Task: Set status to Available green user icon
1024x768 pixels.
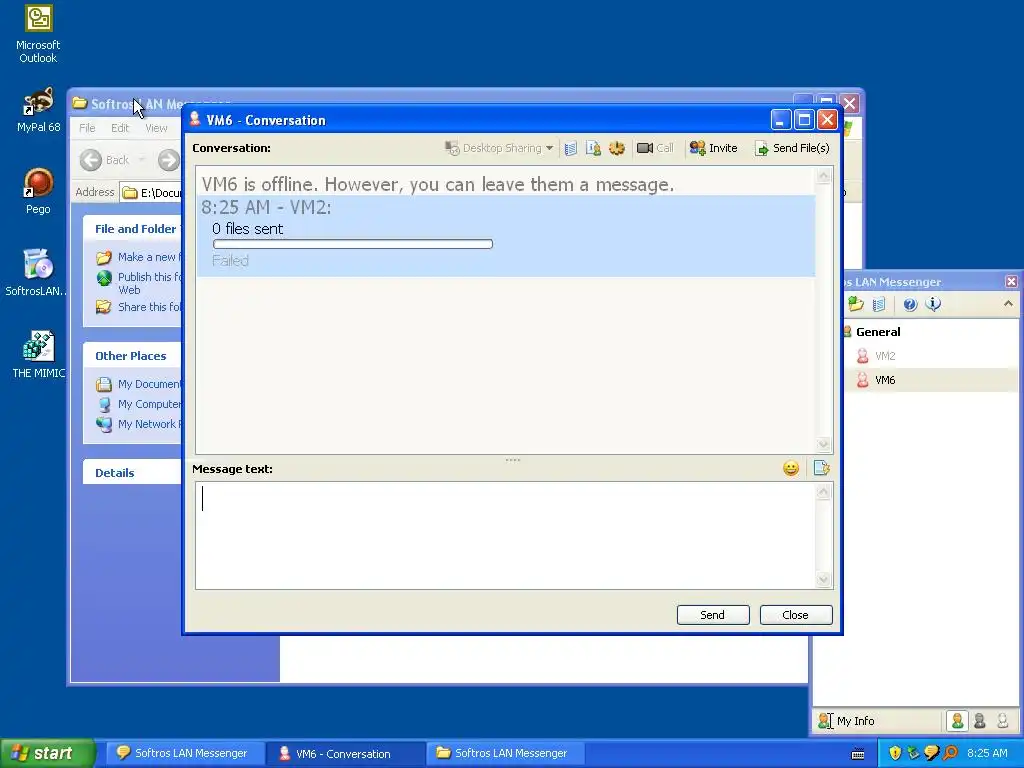Action: point(957,721)
